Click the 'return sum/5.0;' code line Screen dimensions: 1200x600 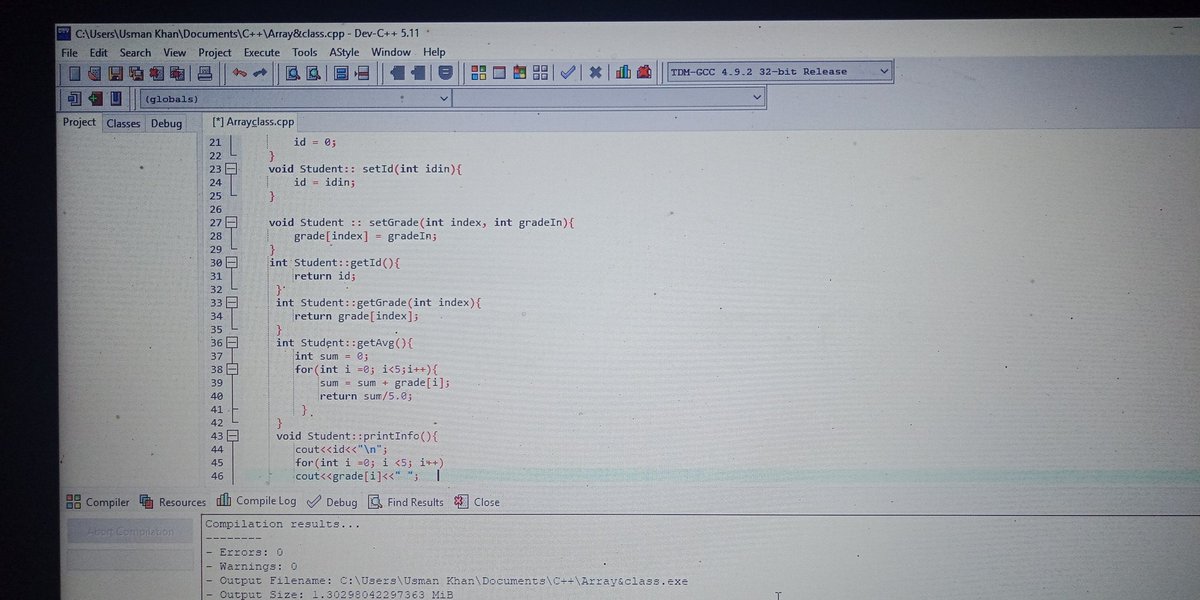point(366,396)
